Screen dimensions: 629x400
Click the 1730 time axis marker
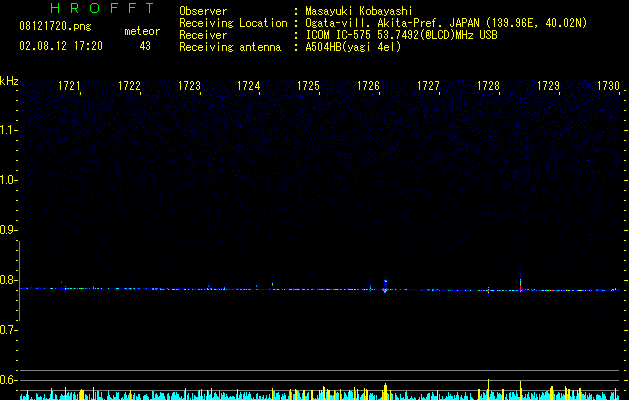pyautogui.click(x=608, y=86)
